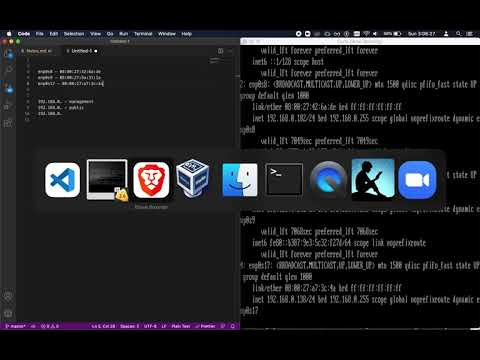Screen dimensions: 480x360
Task: Split the editor to the right
Action: 220,51
